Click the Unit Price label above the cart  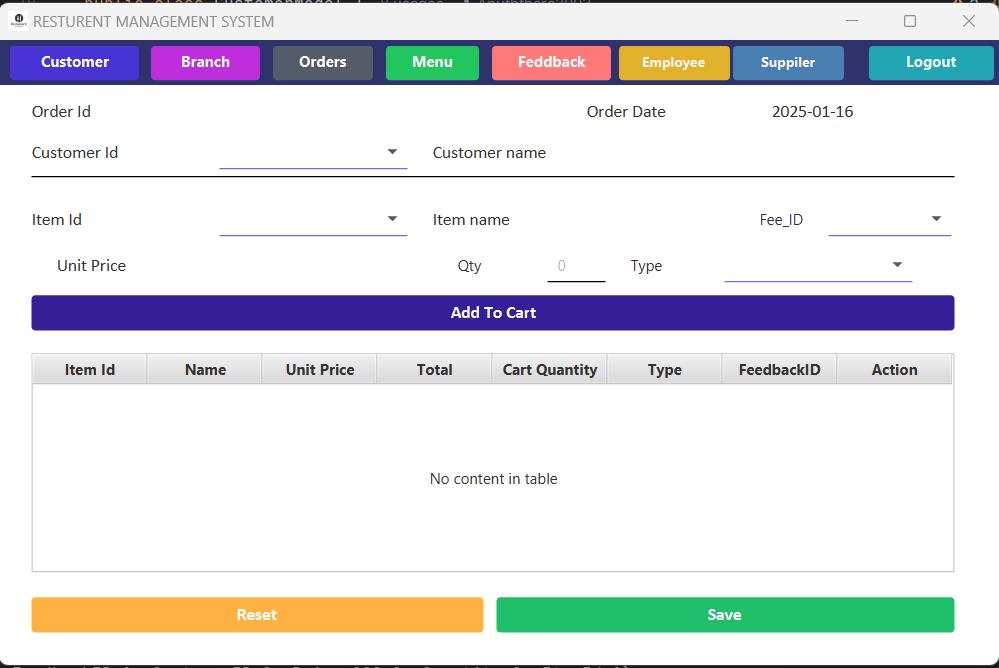92,266
